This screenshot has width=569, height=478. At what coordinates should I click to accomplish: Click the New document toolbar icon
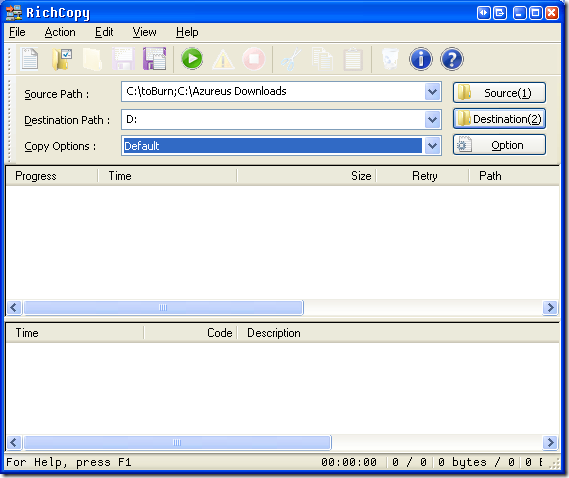pyautogui.click(x=30, y=59)
